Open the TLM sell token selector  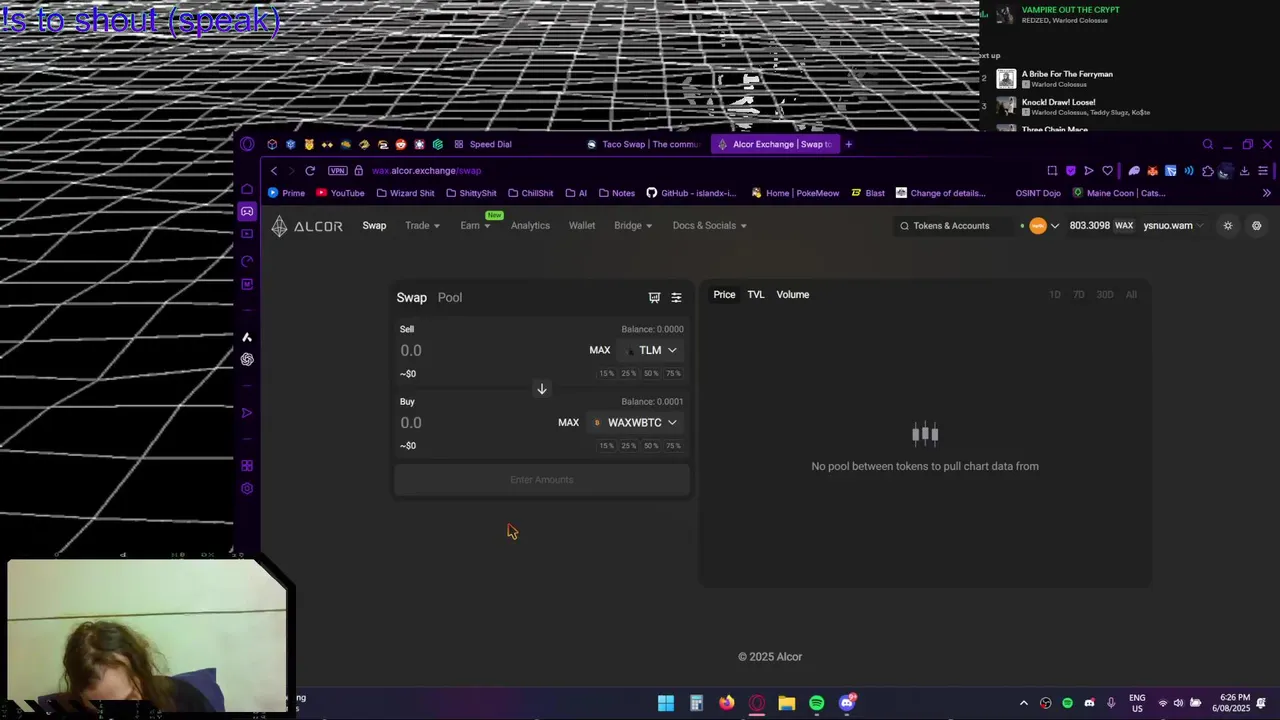click(x=652, y=350)
